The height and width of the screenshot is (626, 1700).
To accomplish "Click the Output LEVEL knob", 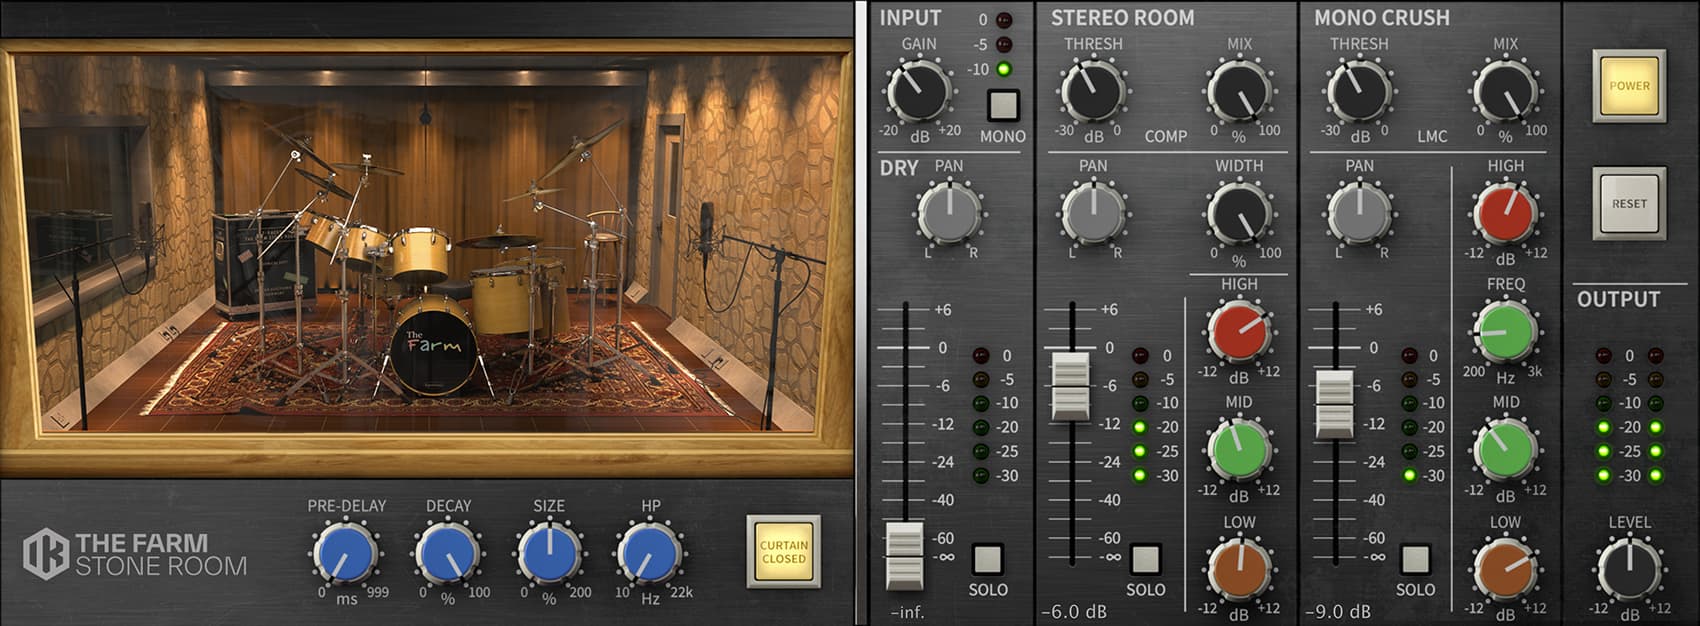I will pos(1629,569).
